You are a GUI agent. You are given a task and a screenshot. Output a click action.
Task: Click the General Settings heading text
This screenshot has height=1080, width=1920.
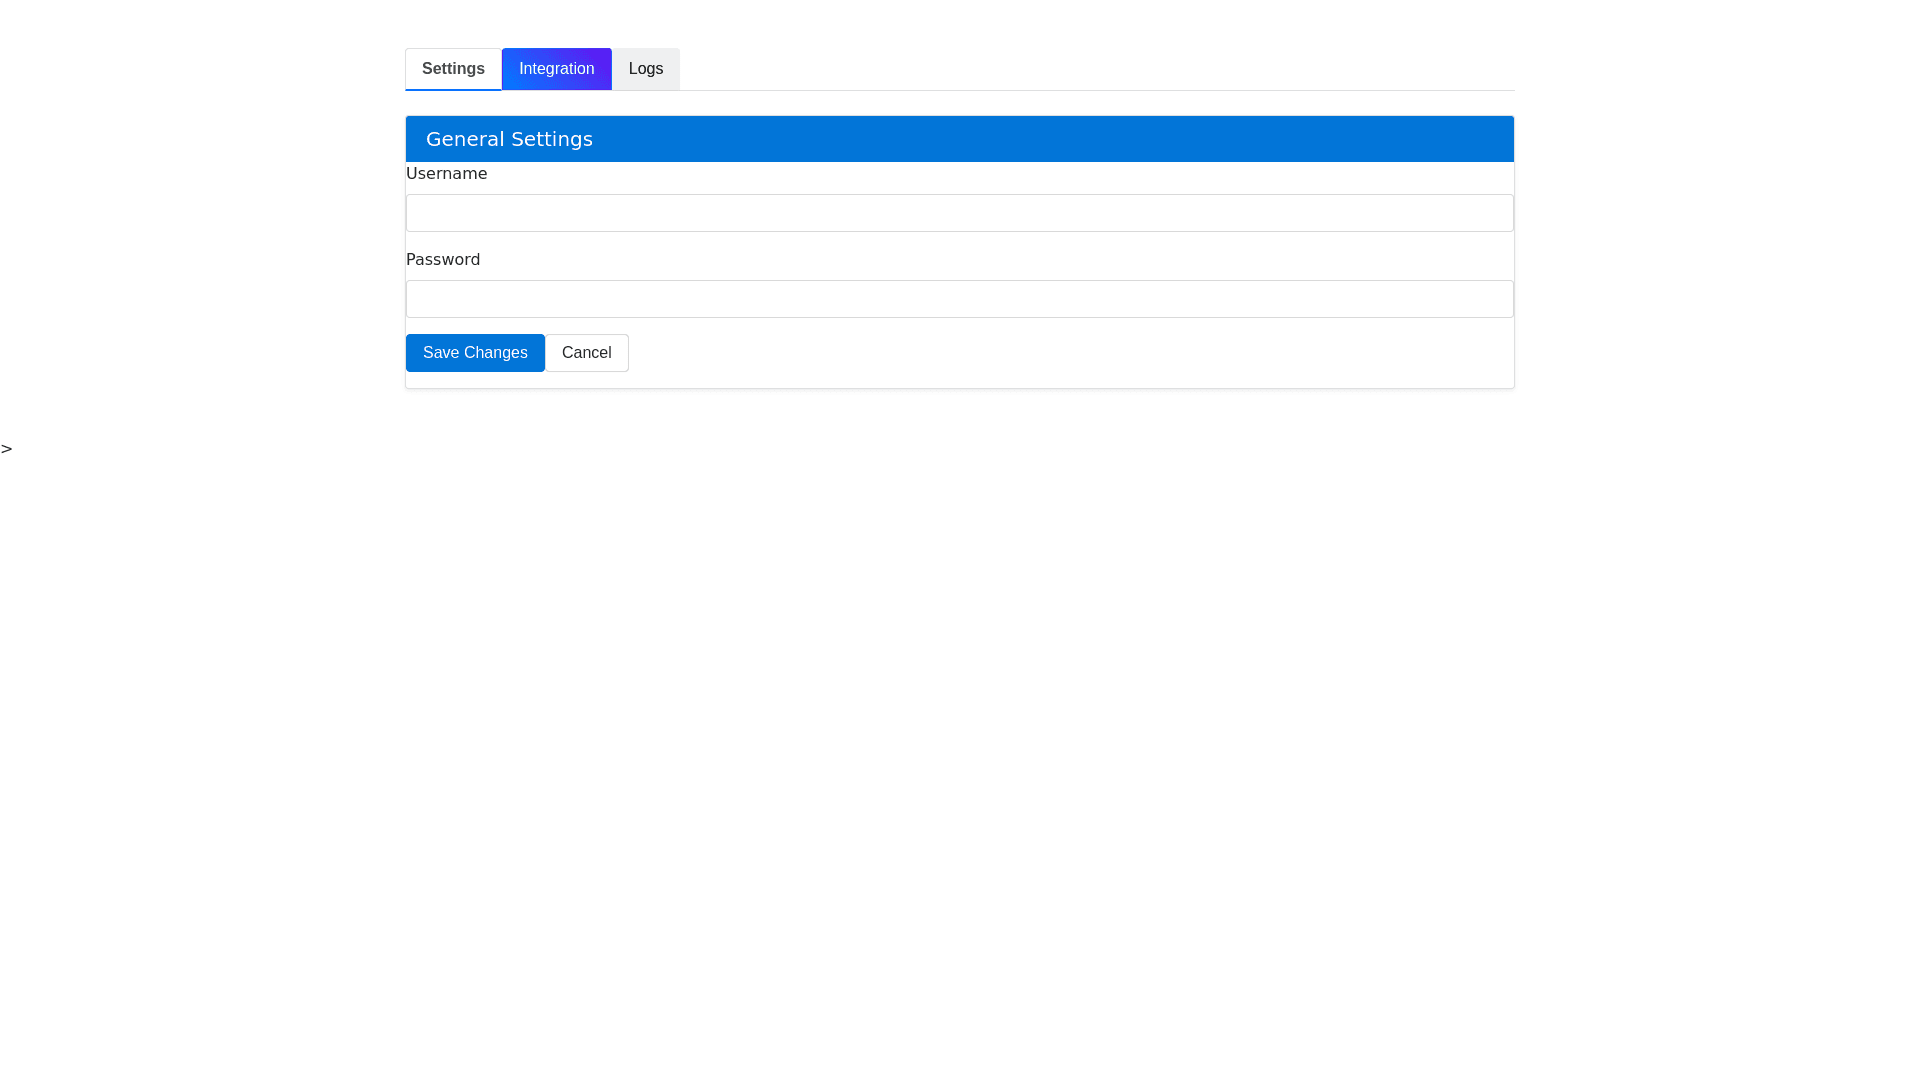tap(509, 139)
